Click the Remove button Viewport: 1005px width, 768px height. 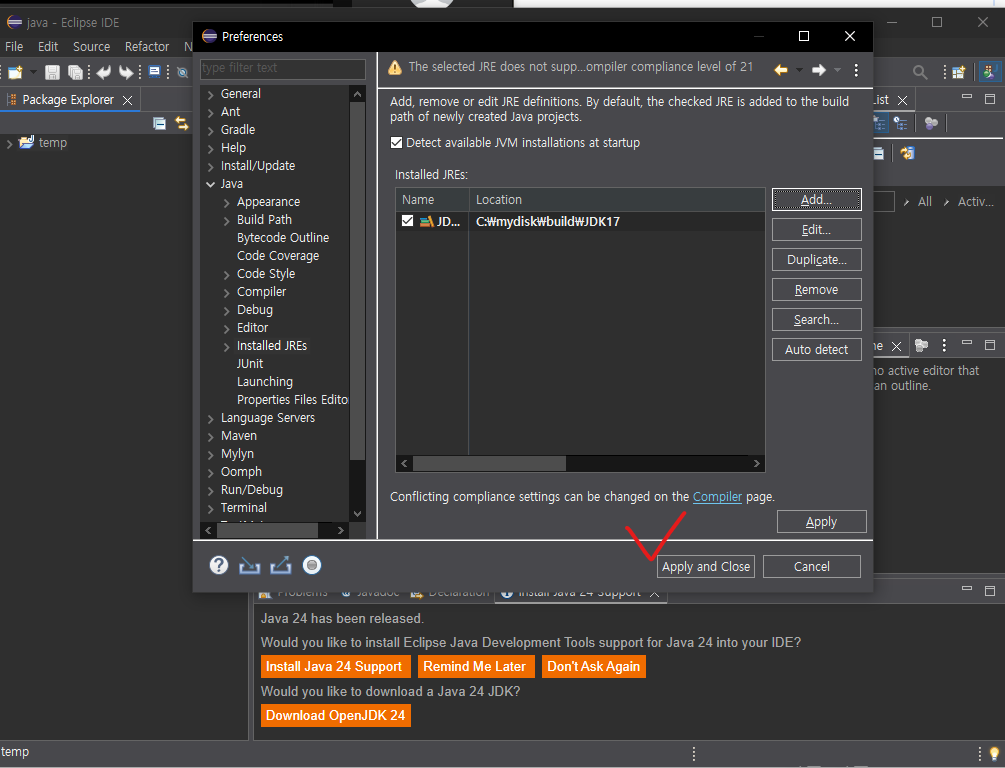817,290
